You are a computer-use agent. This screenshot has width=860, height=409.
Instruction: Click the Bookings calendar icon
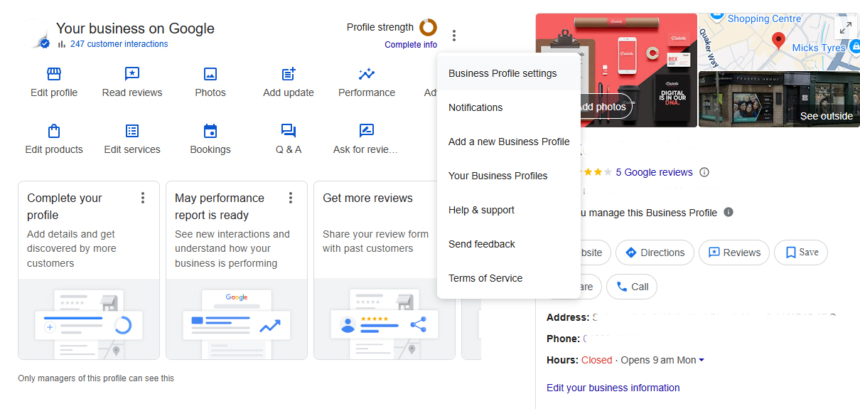tap(210, 131)
